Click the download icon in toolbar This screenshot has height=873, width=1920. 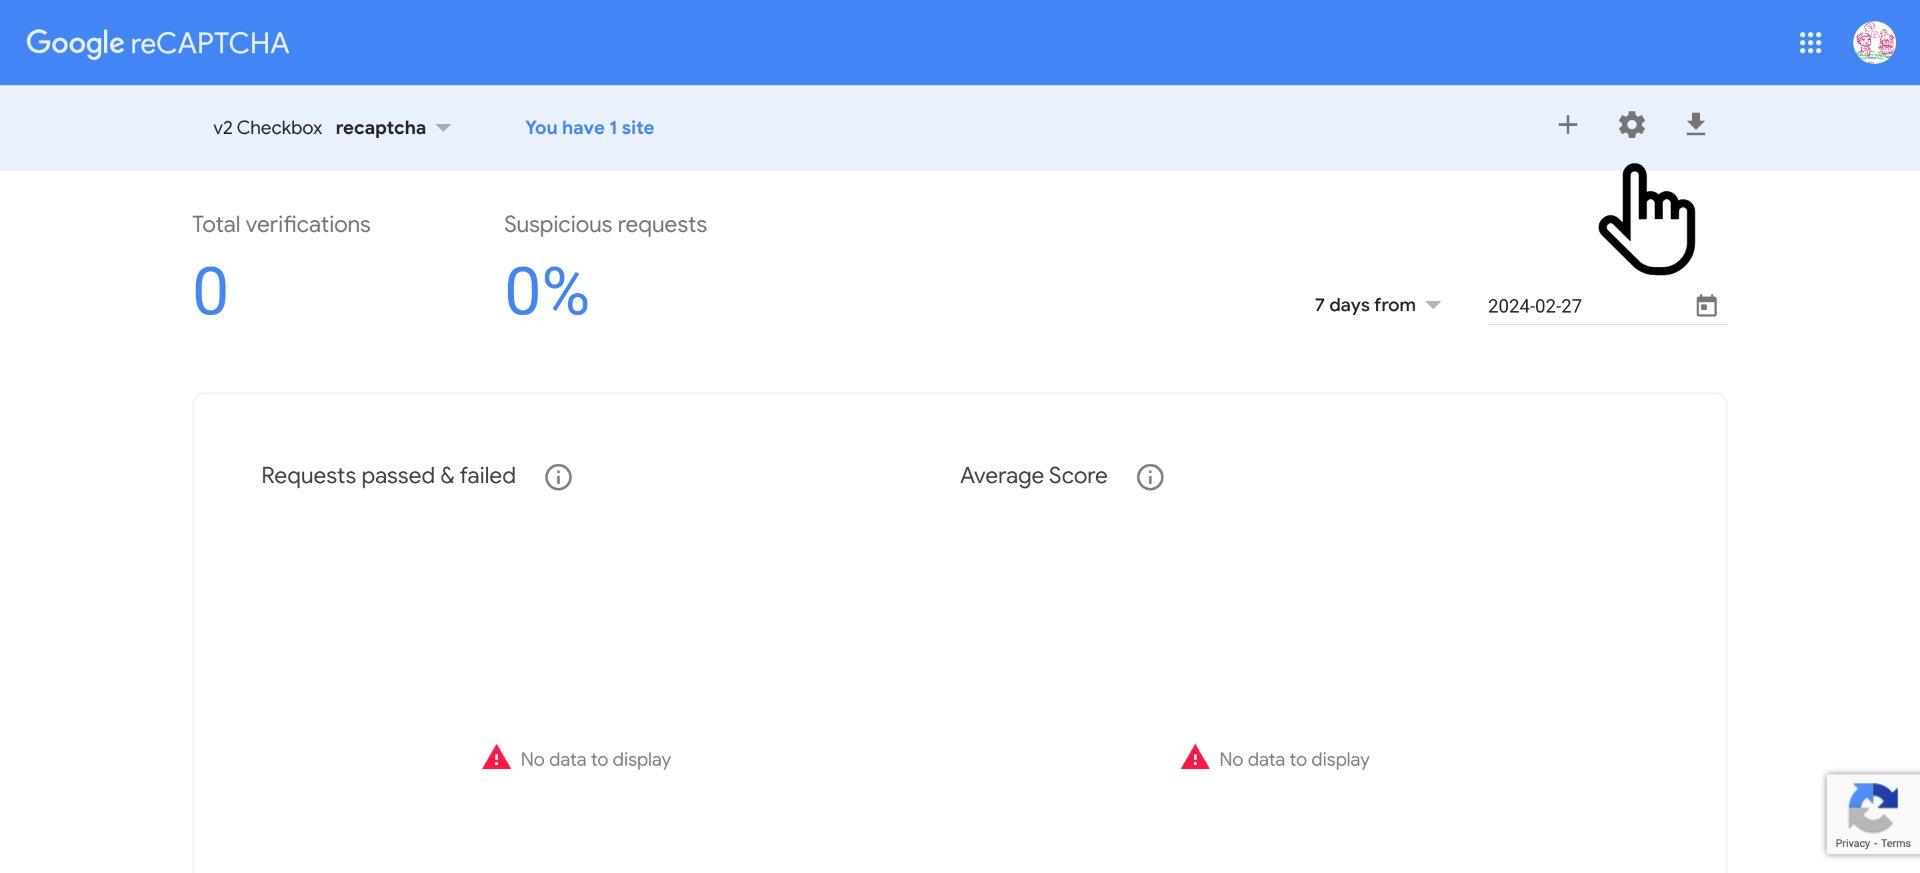(1695, 125)
